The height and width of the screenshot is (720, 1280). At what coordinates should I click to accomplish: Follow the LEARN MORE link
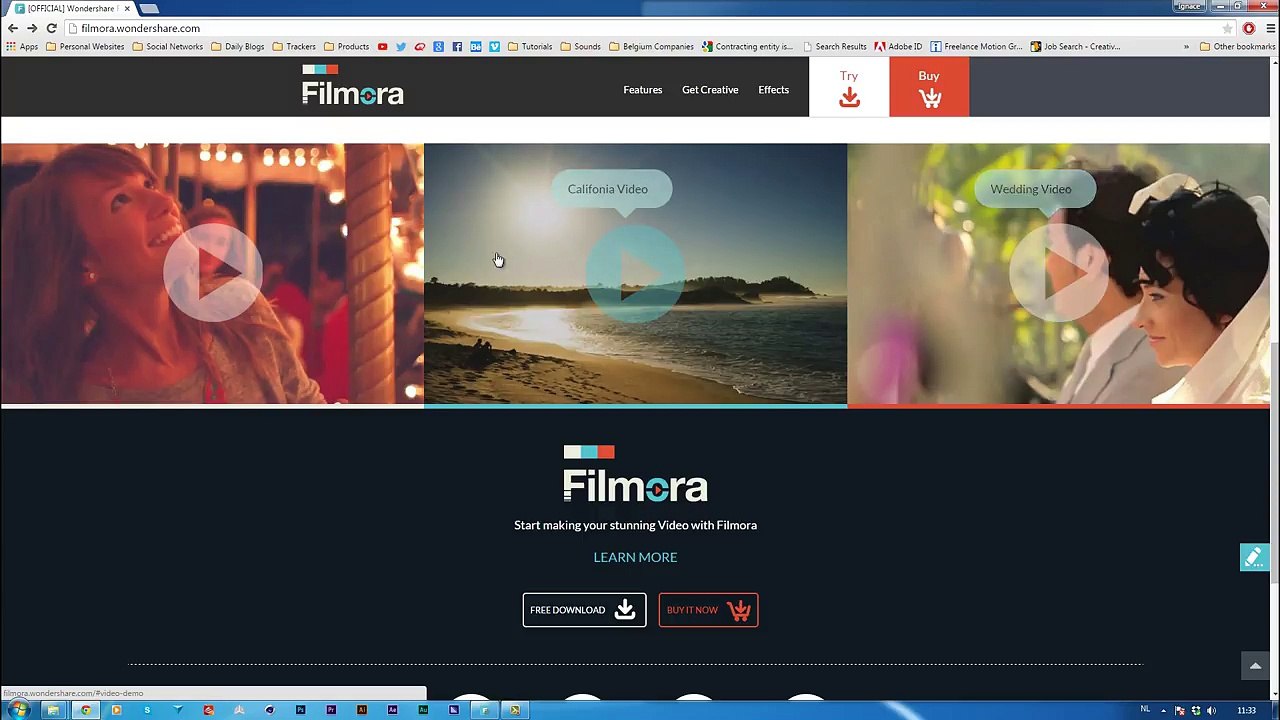[x=635, y=557]
